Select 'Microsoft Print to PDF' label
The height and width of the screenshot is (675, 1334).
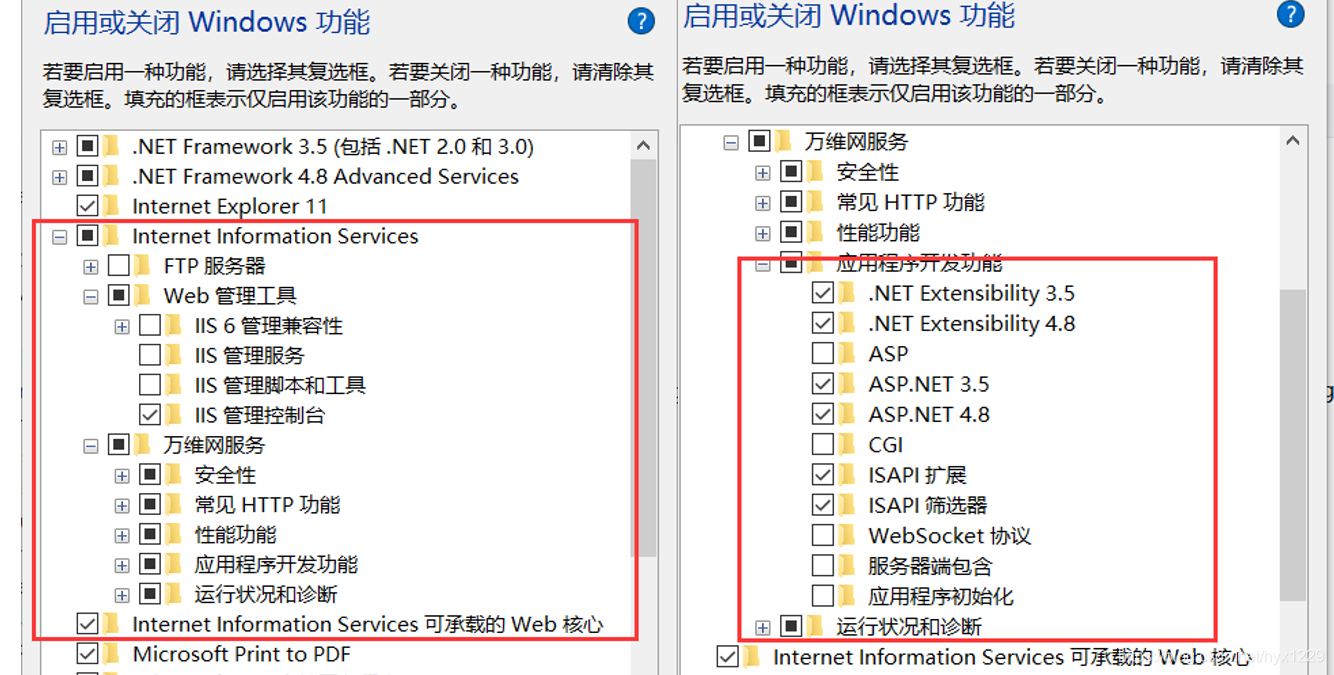241,654
